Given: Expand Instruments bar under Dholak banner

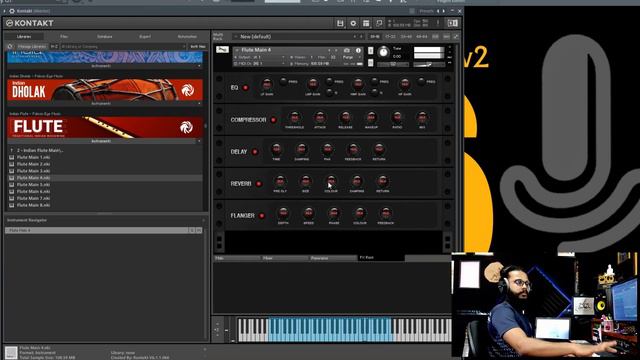Looking at the screenshot, I should pyautogui.click(x=105, y=104).
